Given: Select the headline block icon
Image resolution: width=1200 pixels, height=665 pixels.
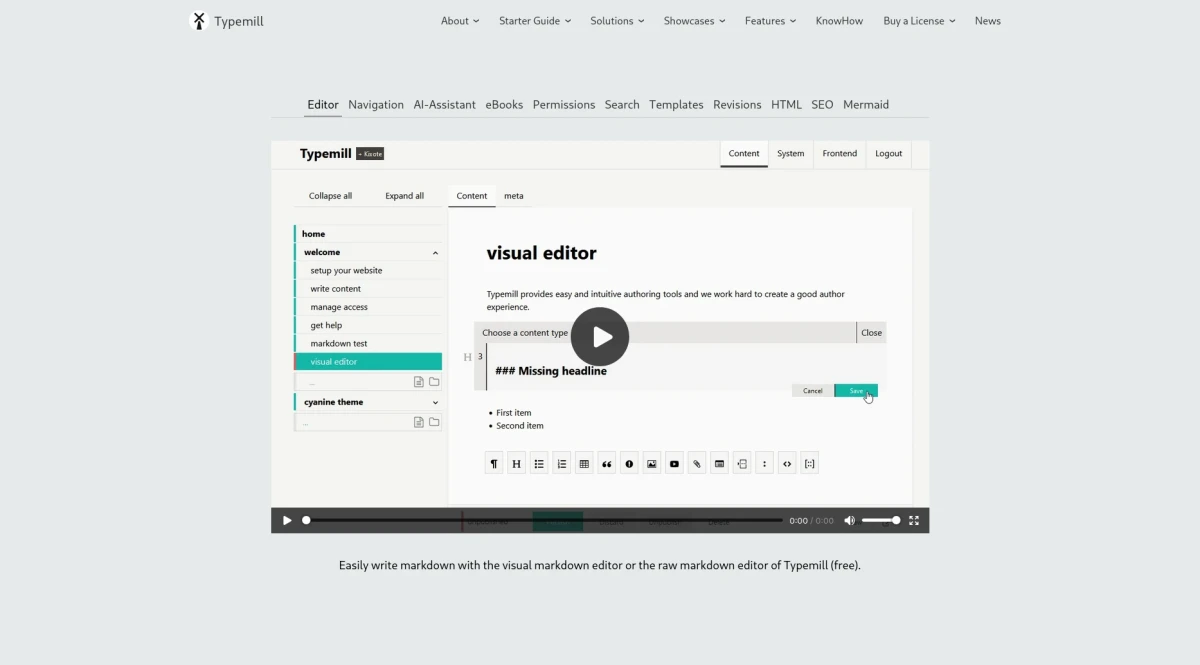Looking at the screenshot, I should click(516, 463).
